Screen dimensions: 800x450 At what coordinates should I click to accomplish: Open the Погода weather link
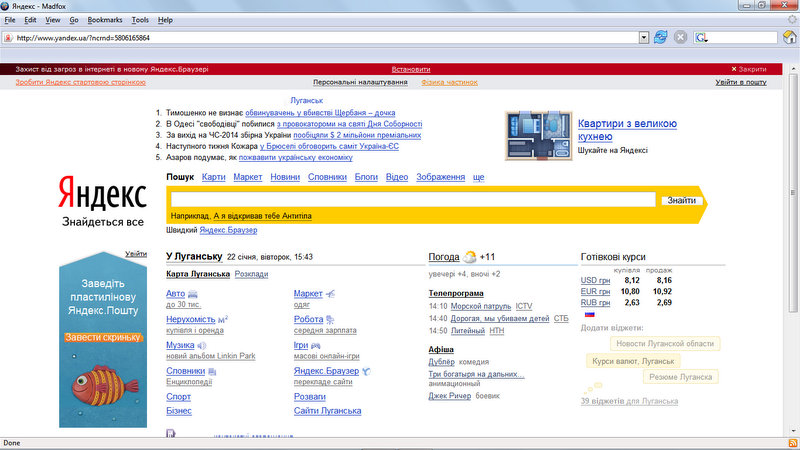point(443,257)
